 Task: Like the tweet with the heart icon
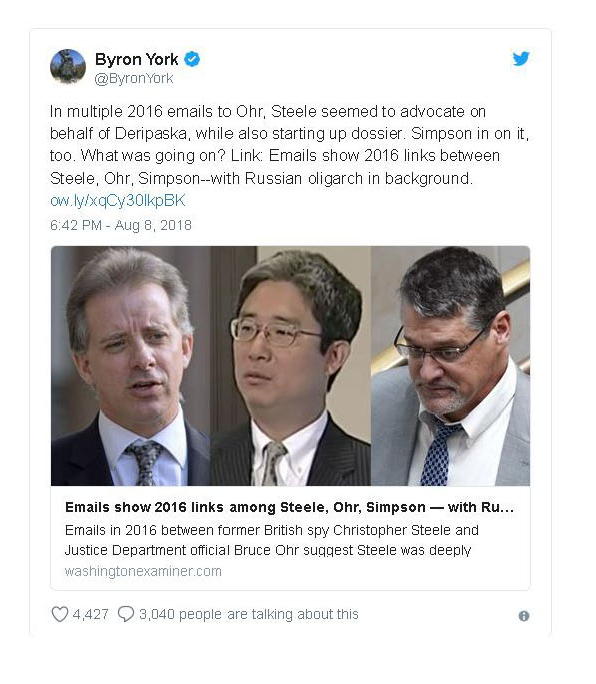tap(60, 614)
